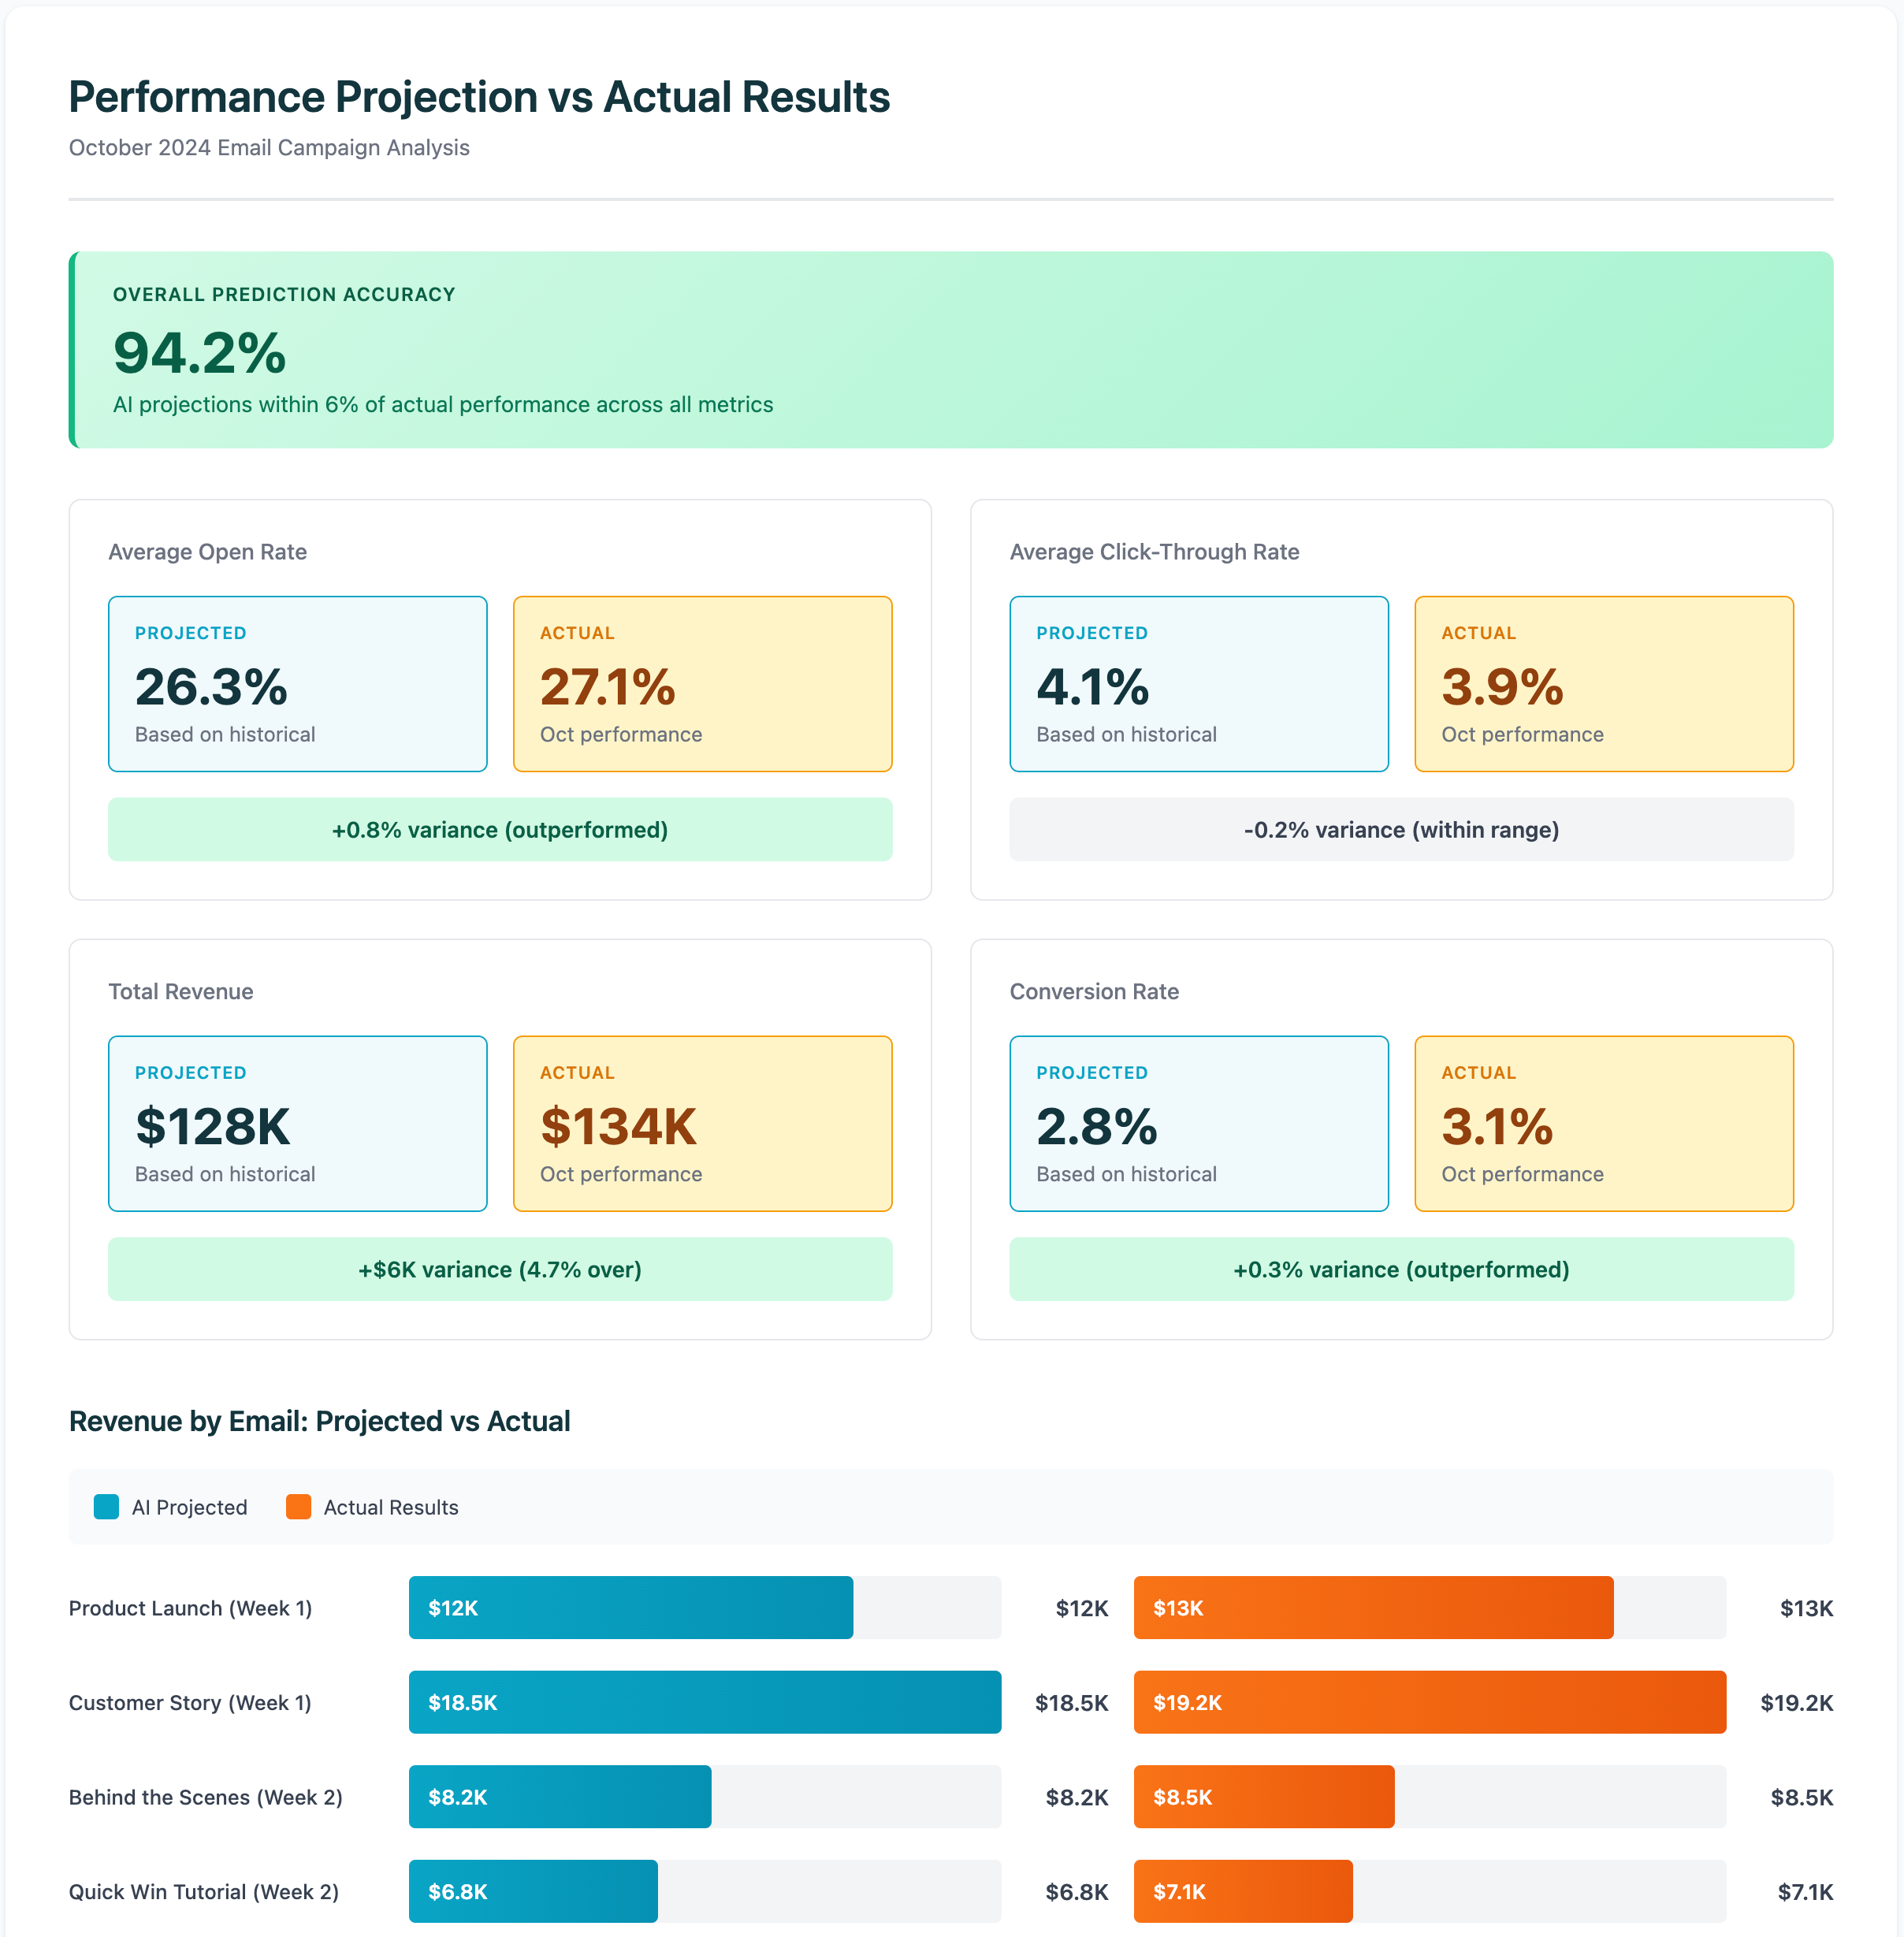Click the Total Revenue Actual $134K card
Image resolution: width=1904 pixels, height=1937 pixels.
click(x=702, y=1124)
